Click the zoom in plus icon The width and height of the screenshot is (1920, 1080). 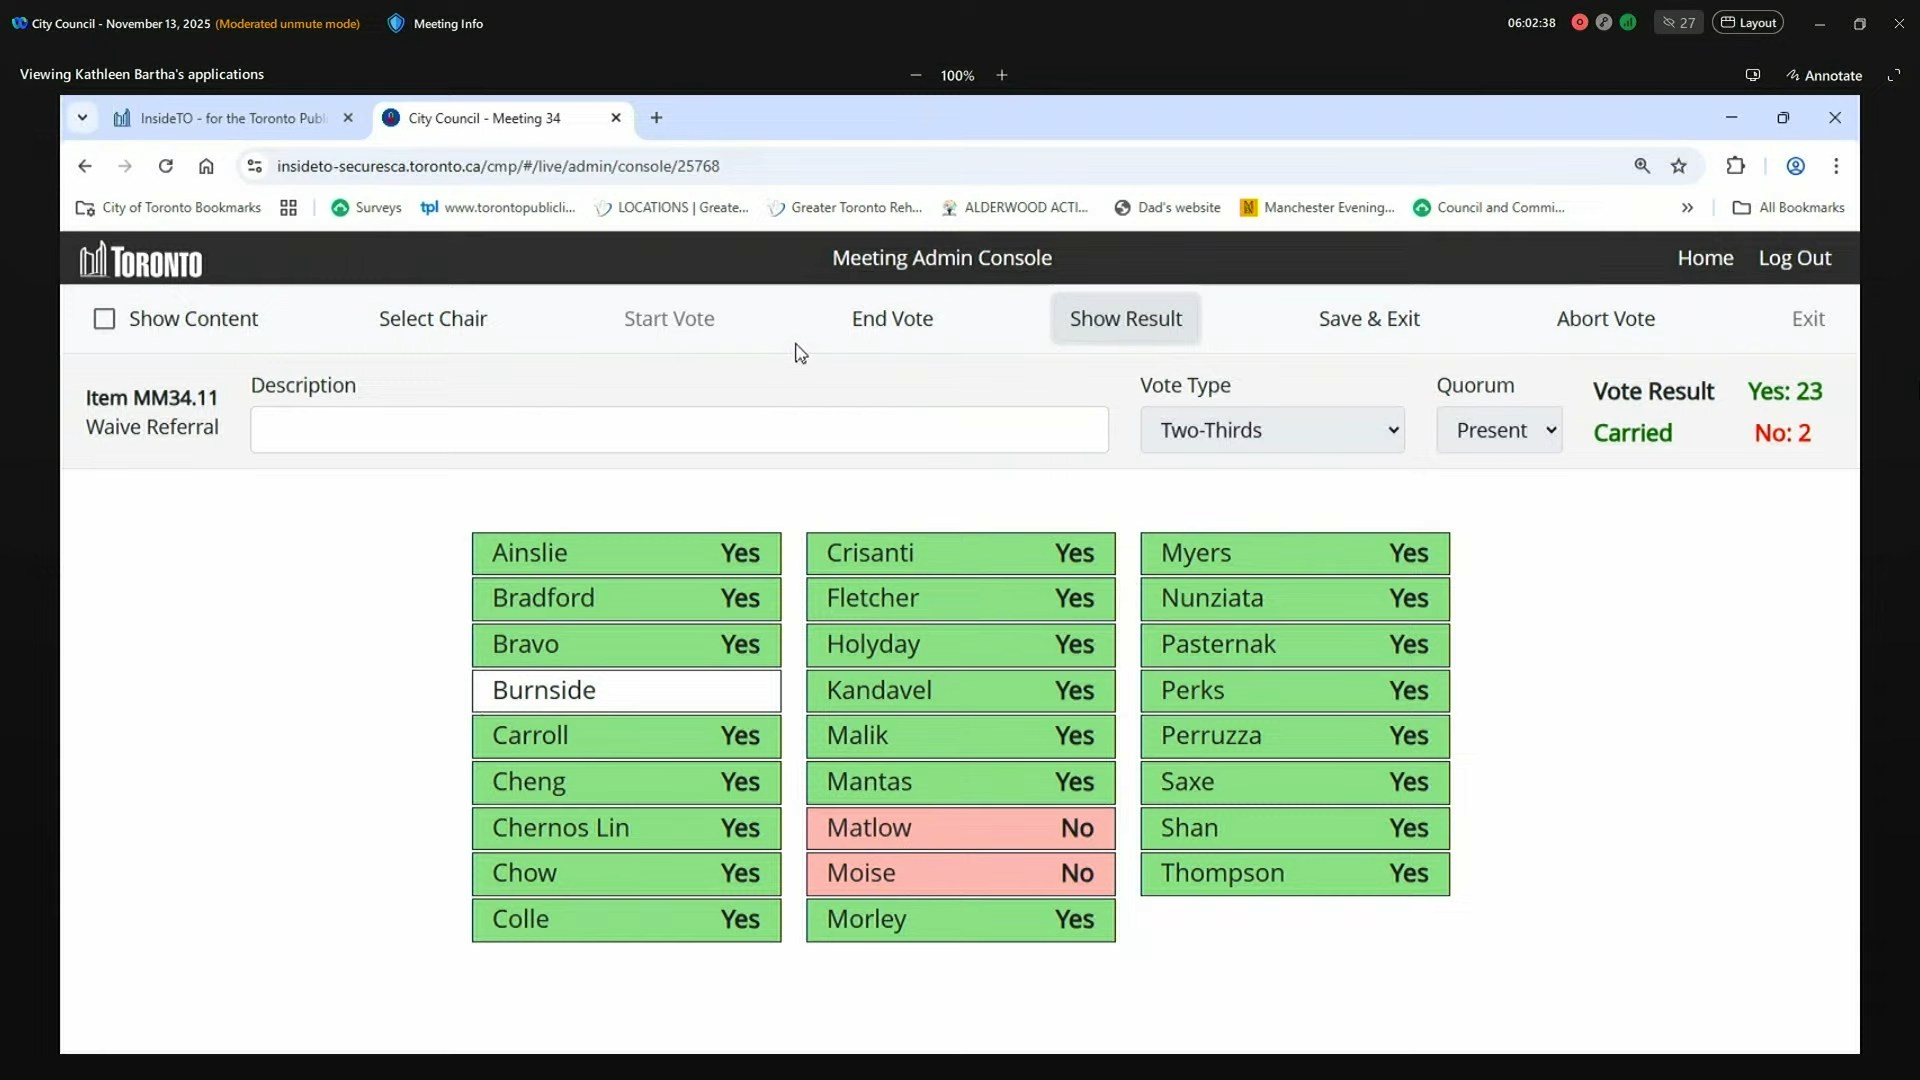[x=1002, y=75]
